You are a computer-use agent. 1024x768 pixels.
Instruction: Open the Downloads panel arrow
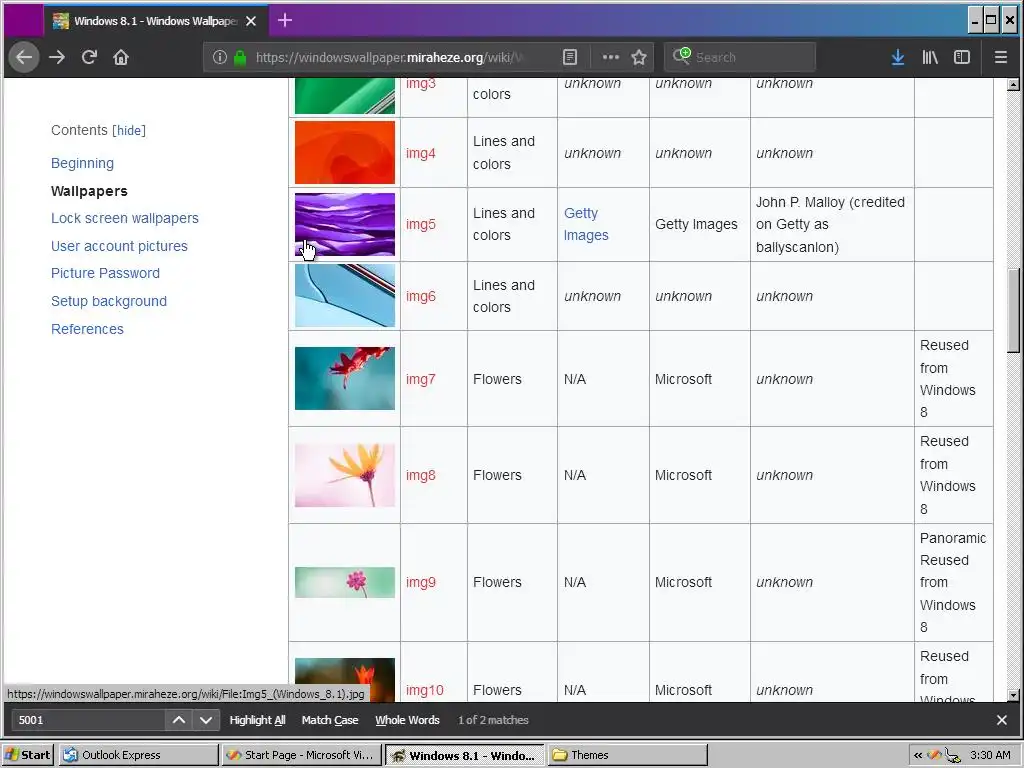click(898, 57)
